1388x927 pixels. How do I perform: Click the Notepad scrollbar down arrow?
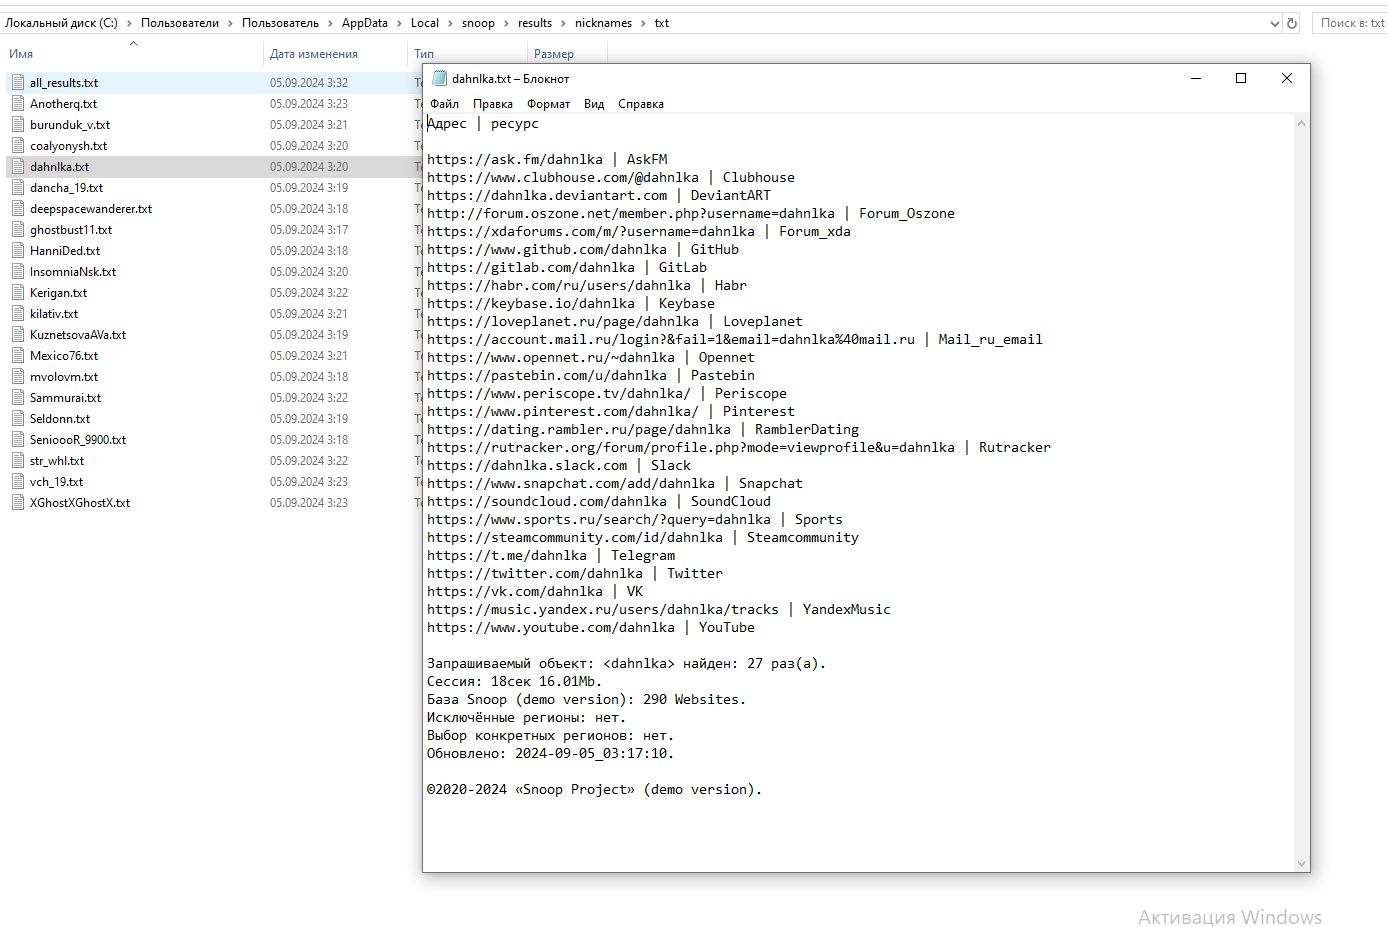[1301, 863]
